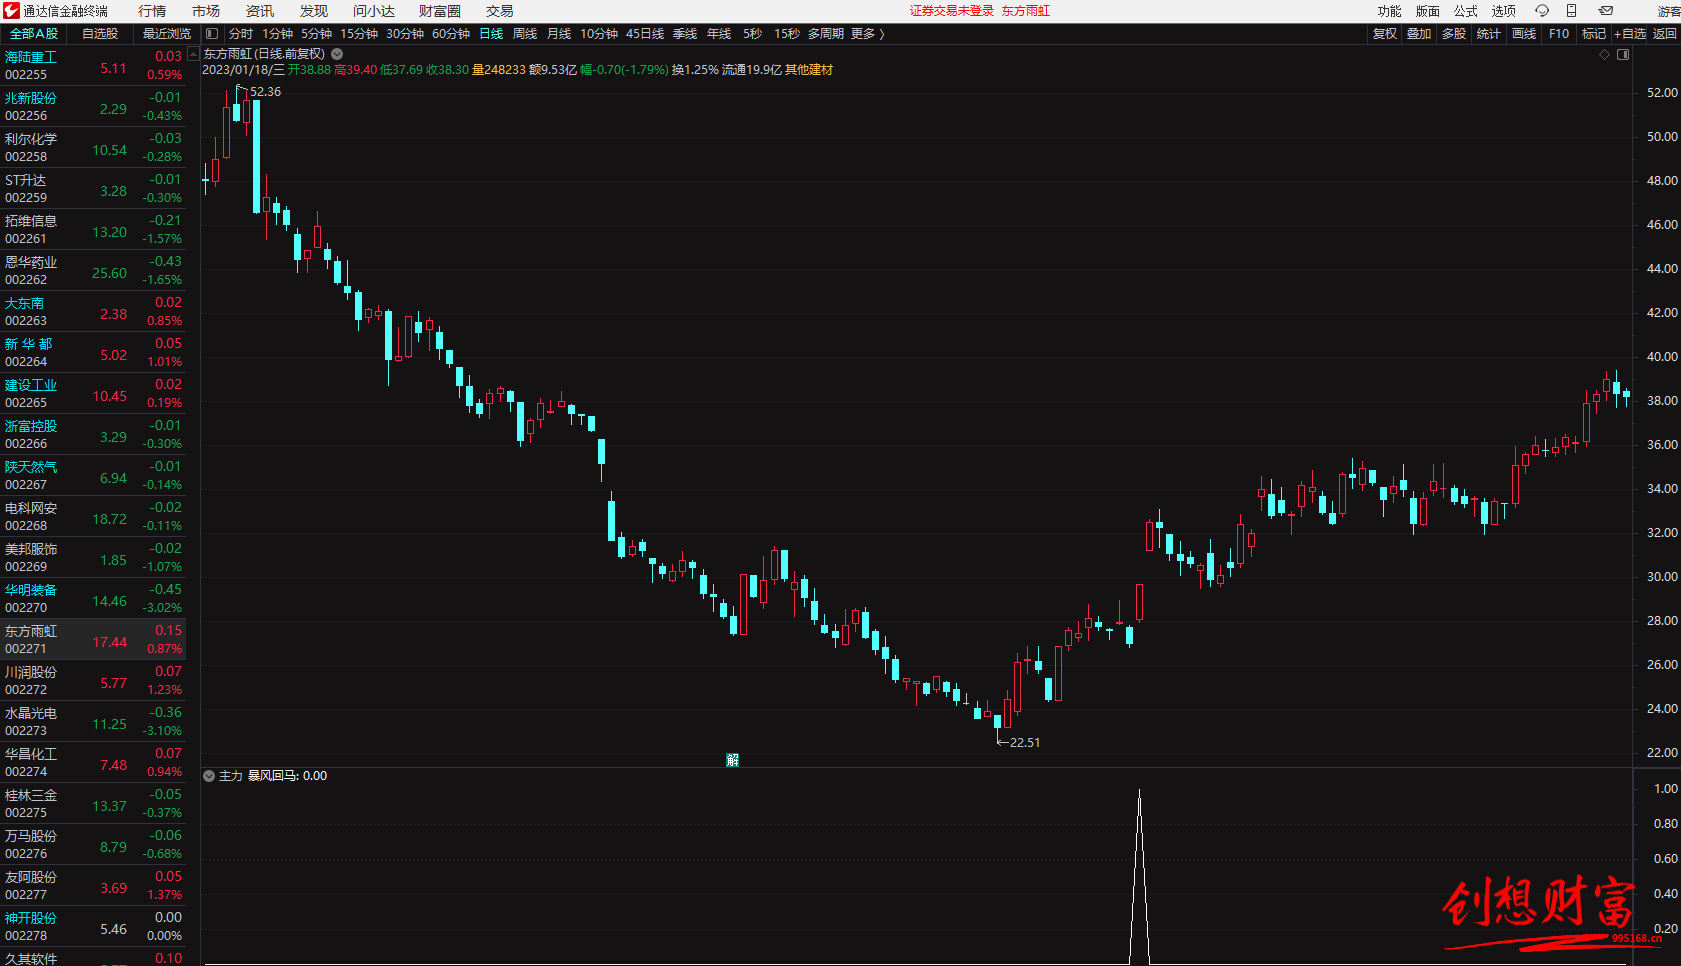
Task: Select the 日线 period
Action: point(491,34)
